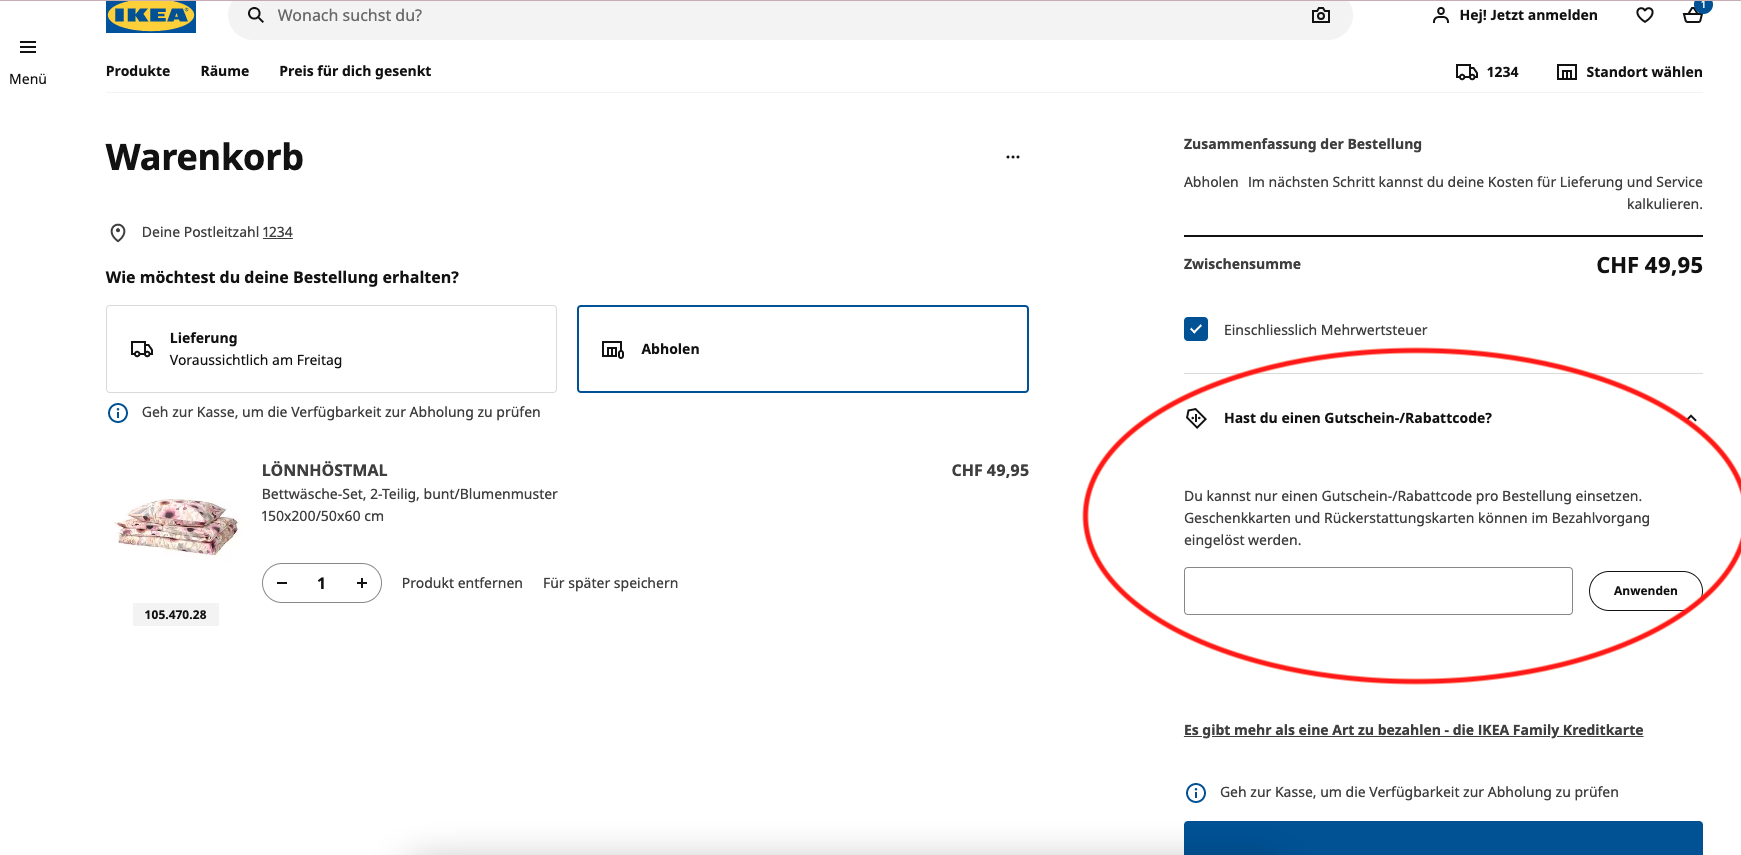Open IKEA Family Kreditkarte link
This screenshot has width=1741, height=855.
click(1413, 730)
